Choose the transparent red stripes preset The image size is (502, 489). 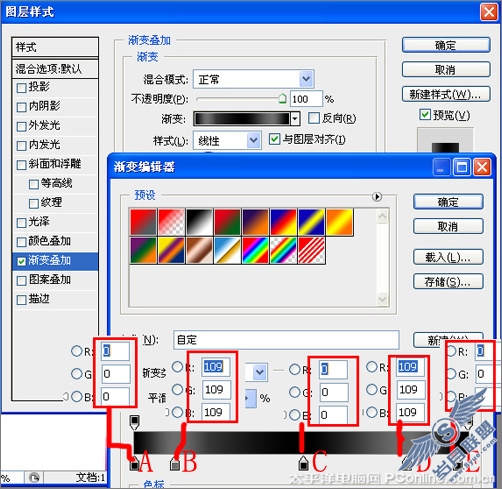coord(311,250)
